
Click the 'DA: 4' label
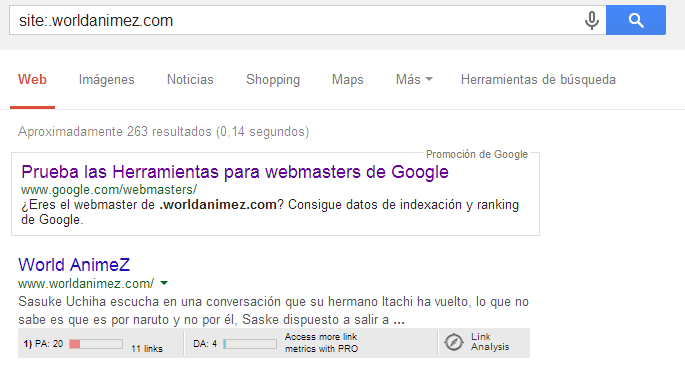[205, 344]
